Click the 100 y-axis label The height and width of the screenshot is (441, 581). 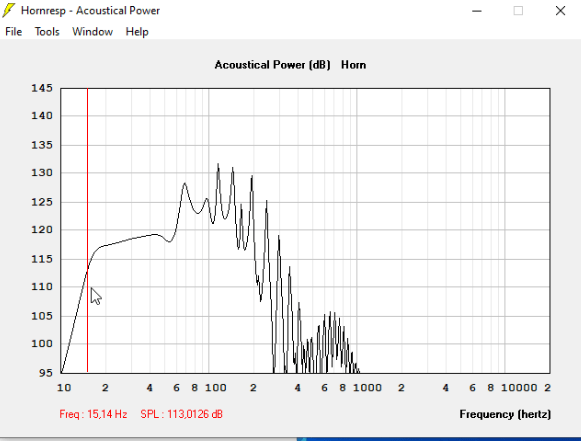tap(42, 344)
